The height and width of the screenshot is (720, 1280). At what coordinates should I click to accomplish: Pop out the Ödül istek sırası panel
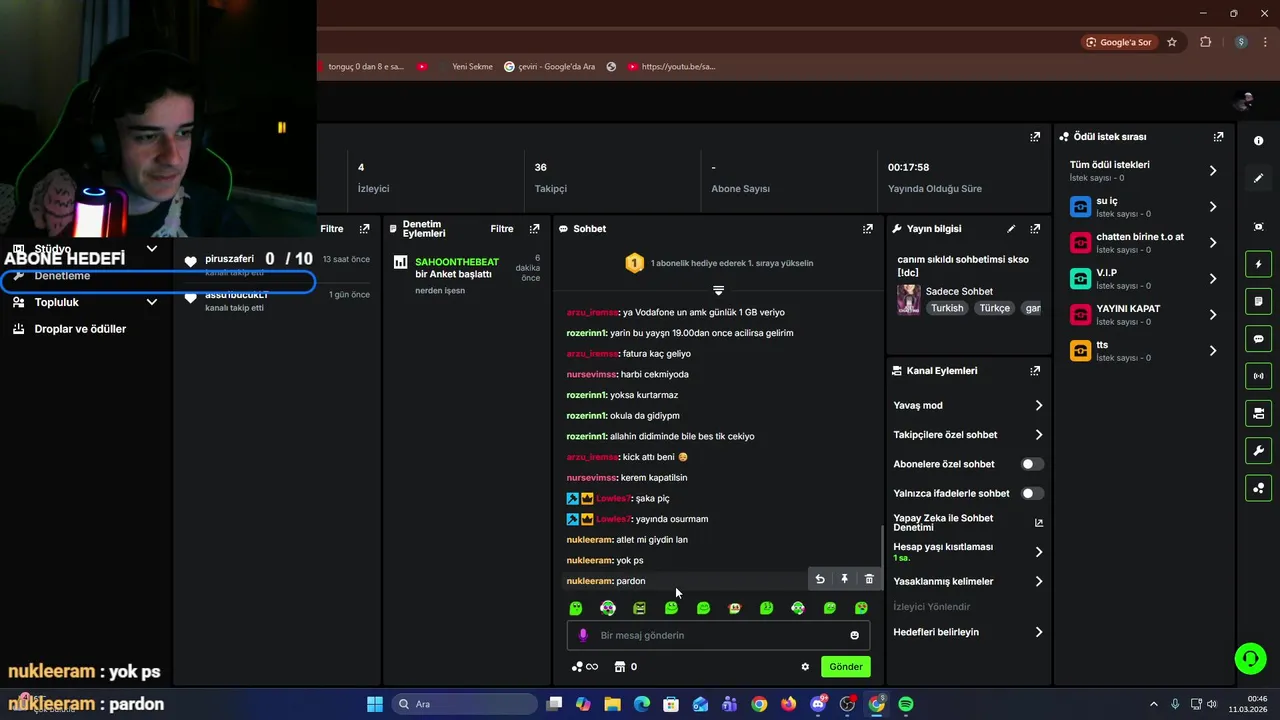click(x=1218, y=137)
